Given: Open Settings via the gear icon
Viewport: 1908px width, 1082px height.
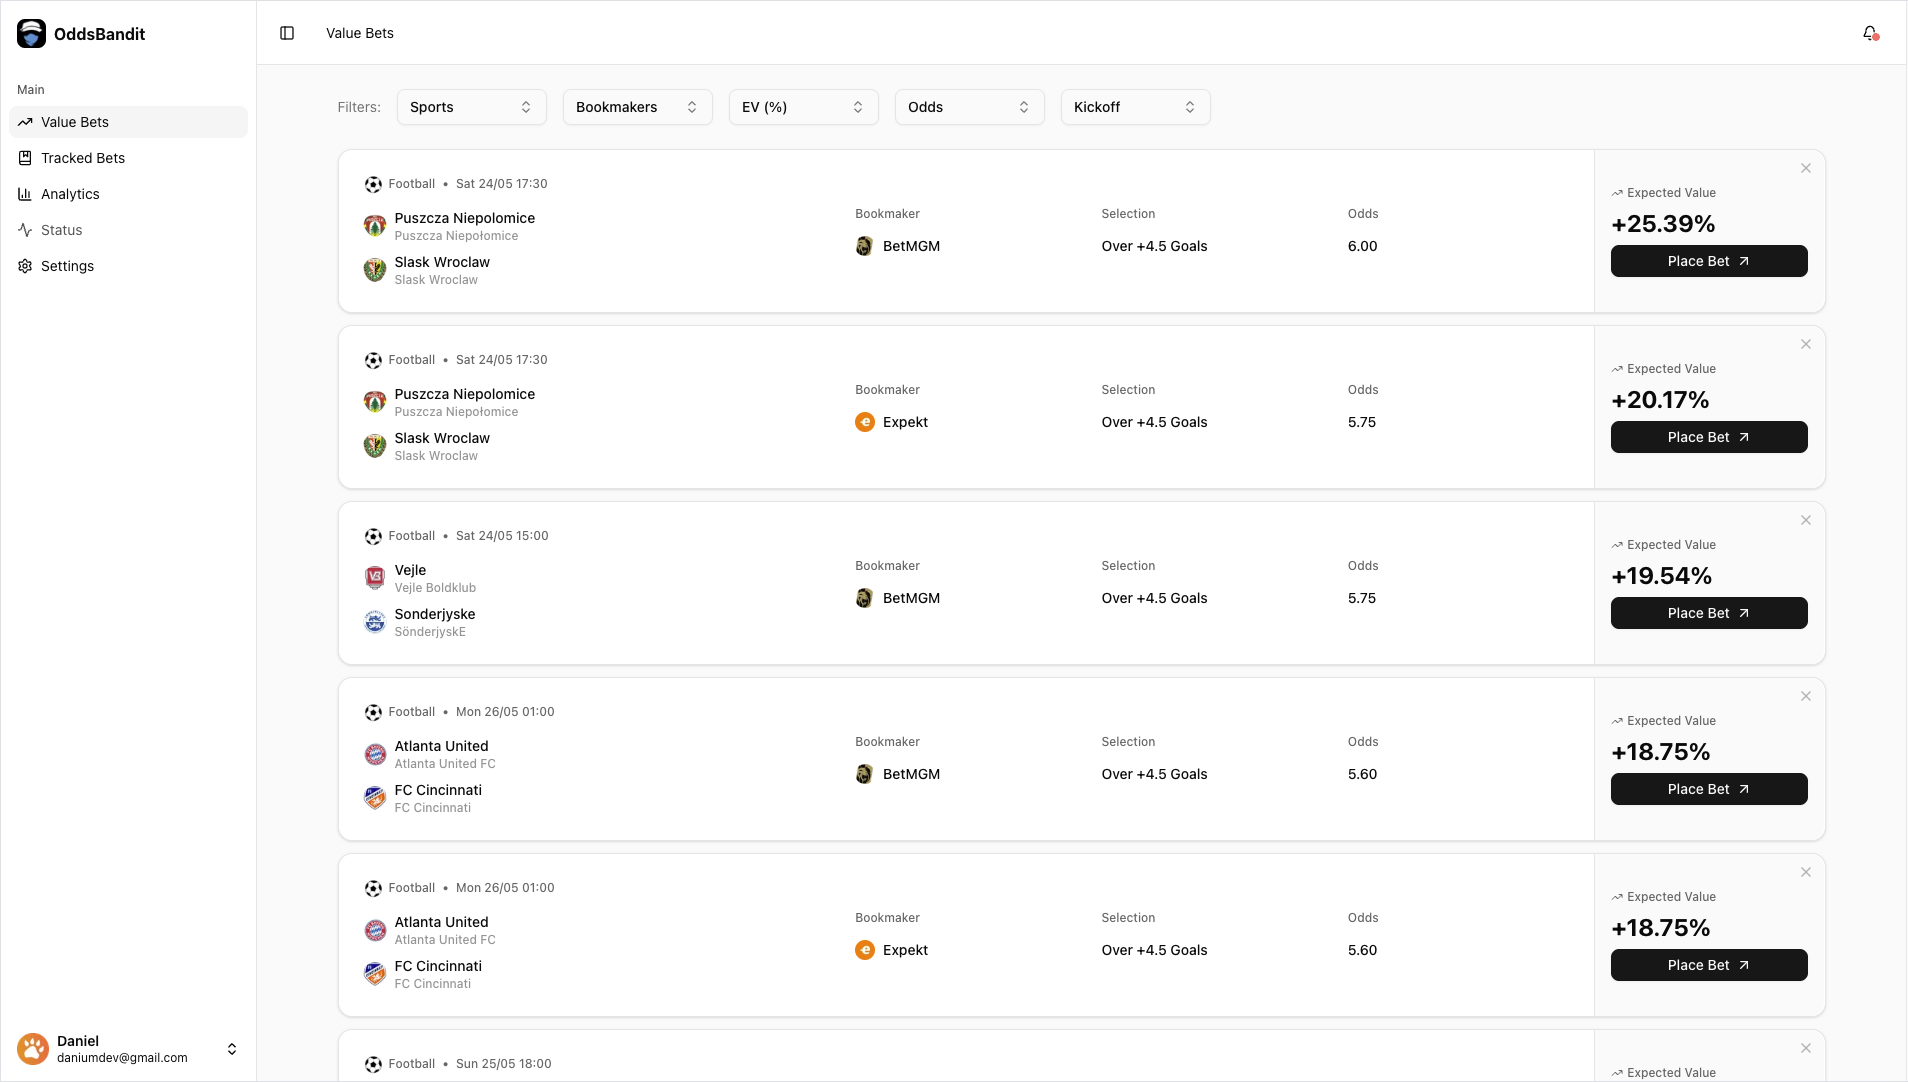Looking at the screenshot, I should pos(26,266).
